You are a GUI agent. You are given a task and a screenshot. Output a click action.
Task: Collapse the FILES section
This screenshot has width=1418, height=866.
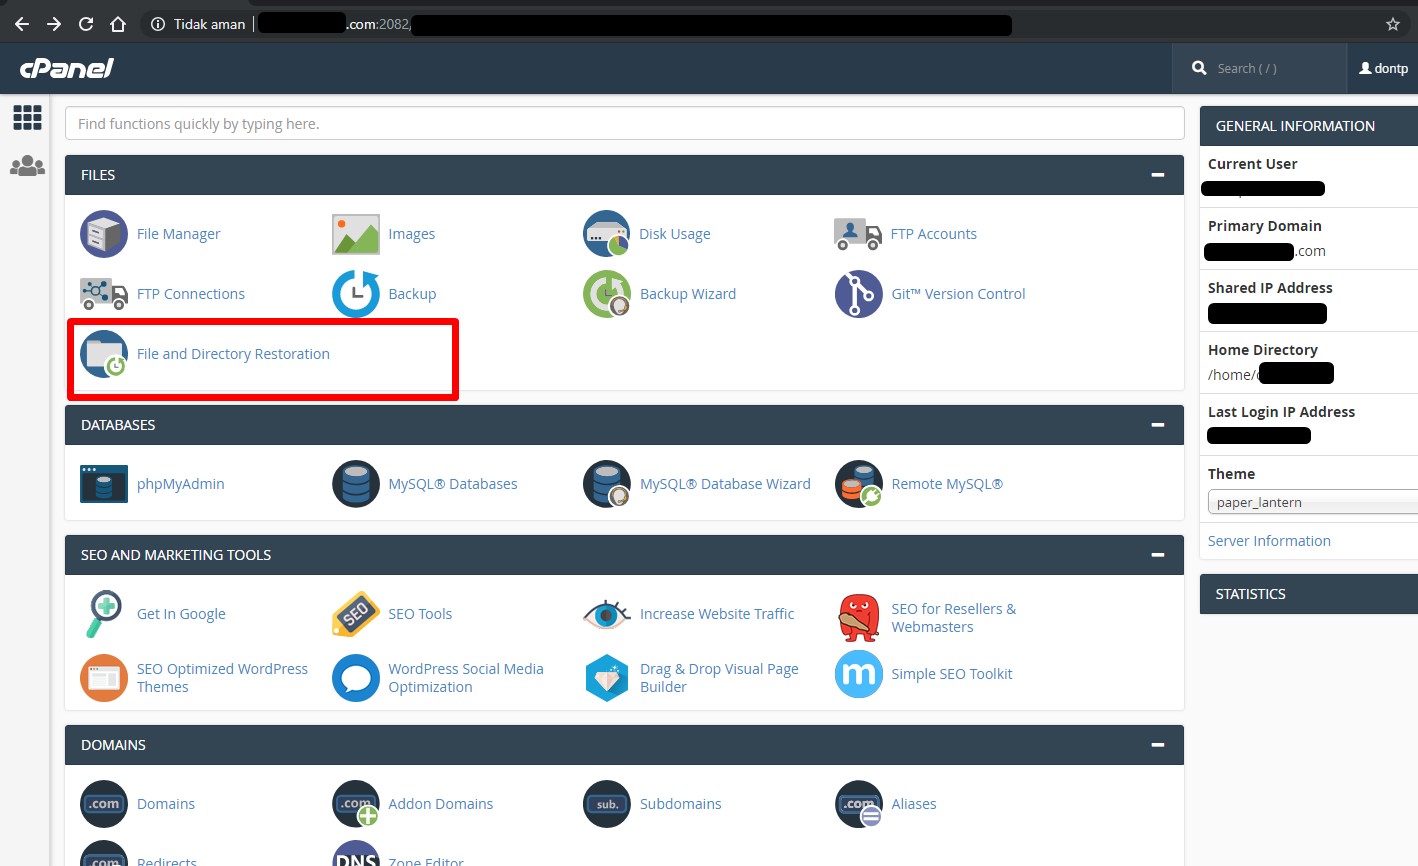tap(1157, 175)
